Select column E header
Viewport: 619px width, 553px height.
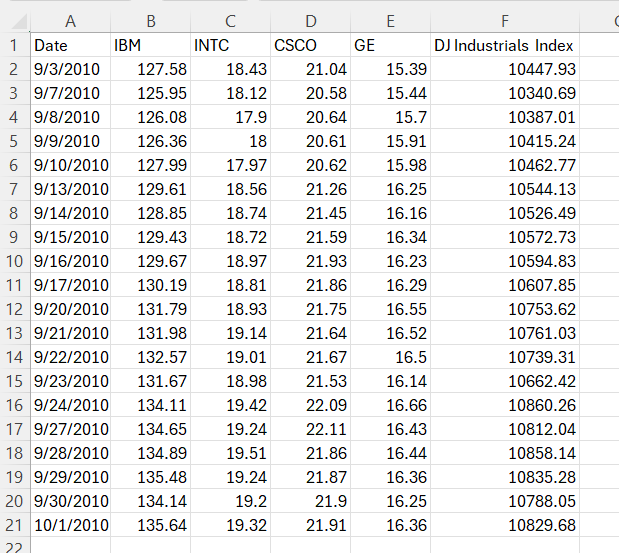(x=390, y=21)
